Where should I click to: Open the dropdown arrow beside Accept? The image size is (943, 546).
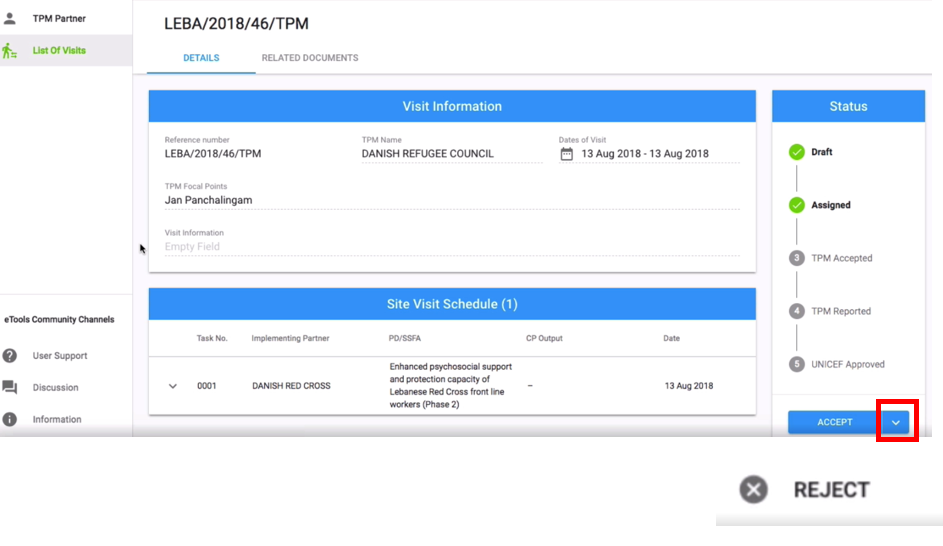pos(896,422)
